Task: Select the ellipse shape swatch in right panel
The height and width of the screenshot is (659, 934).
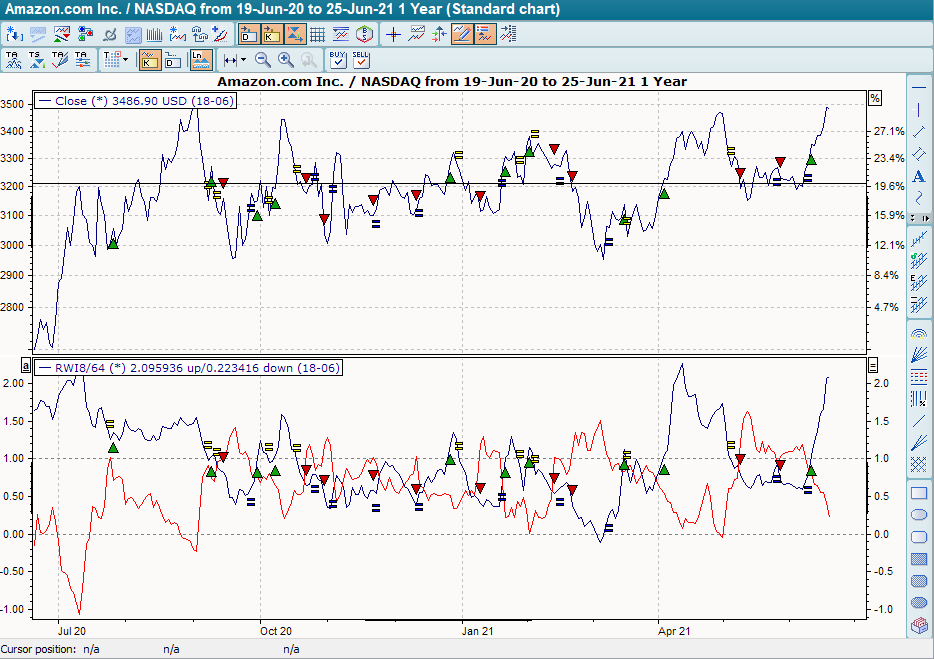Action: point(919,514)
